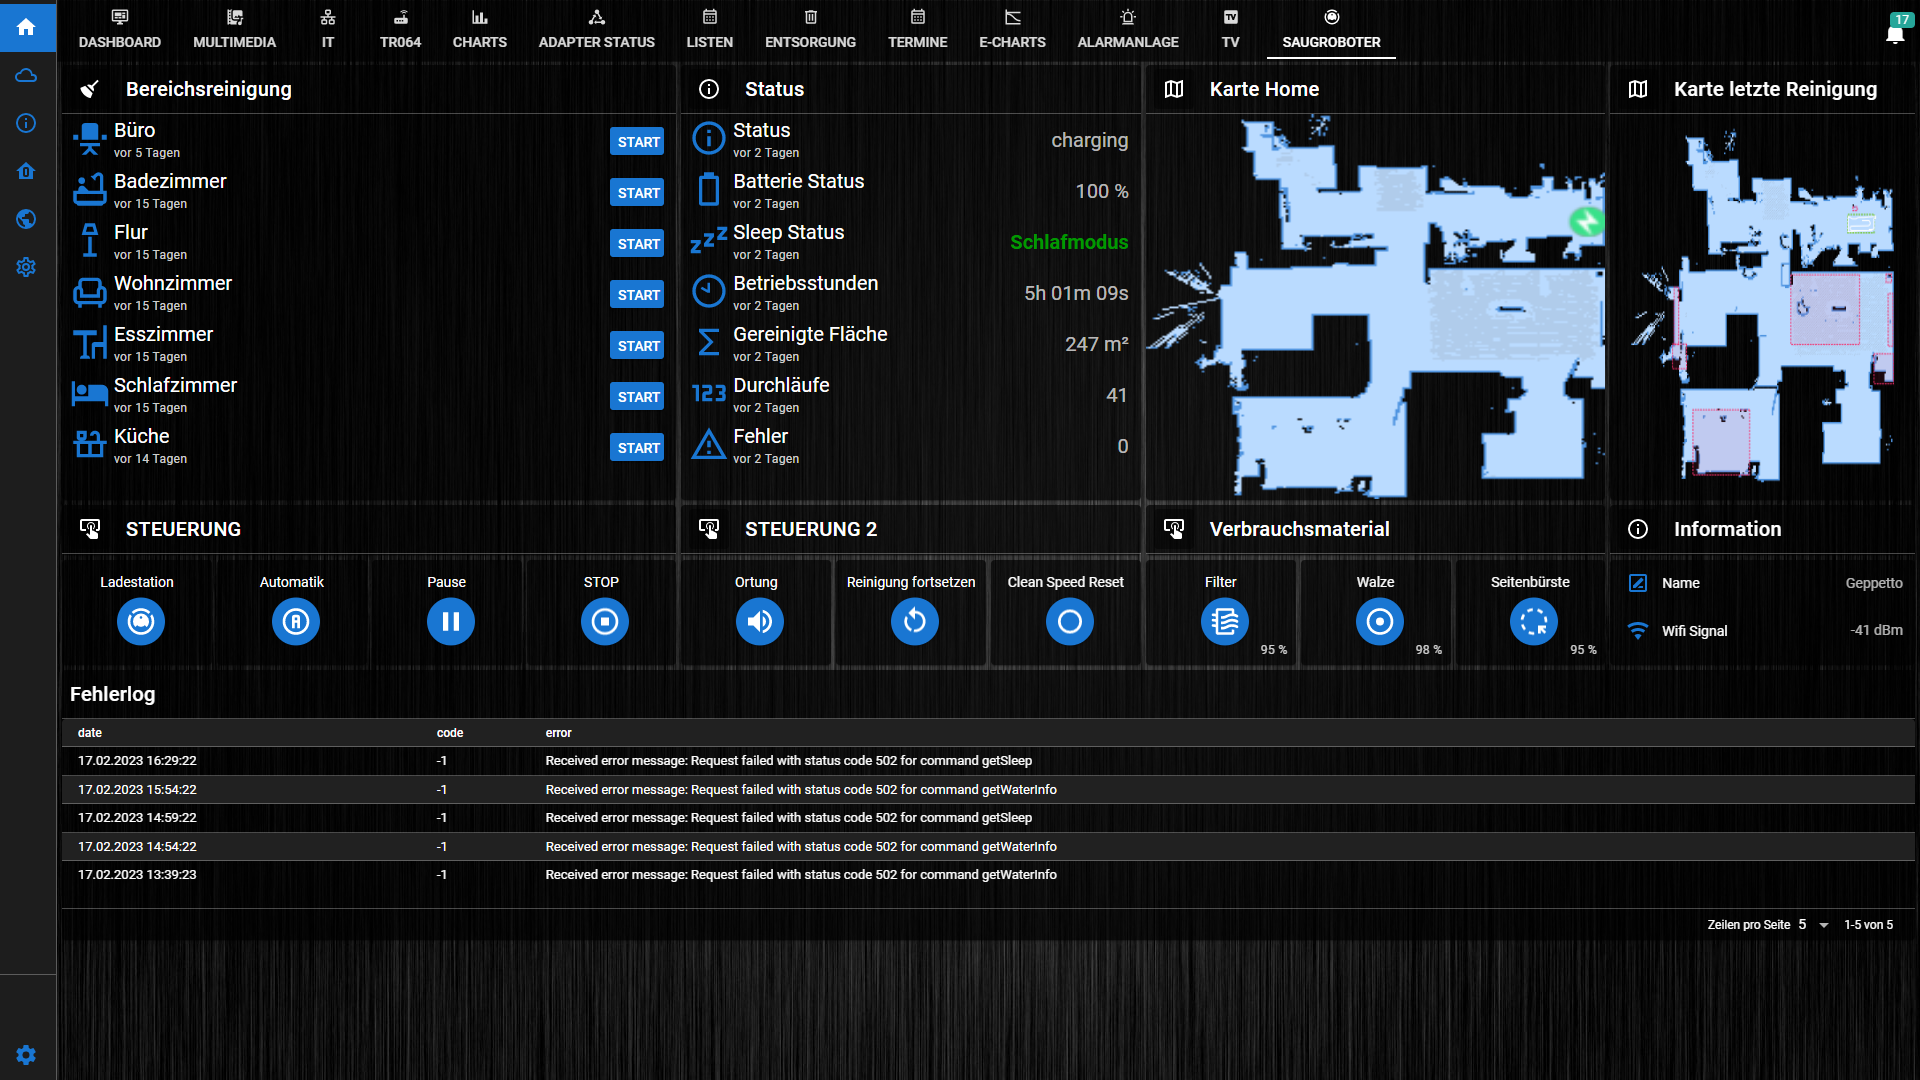Open the CHARTS tab
The image size is (1920, 1080).
tap(480, 29)
